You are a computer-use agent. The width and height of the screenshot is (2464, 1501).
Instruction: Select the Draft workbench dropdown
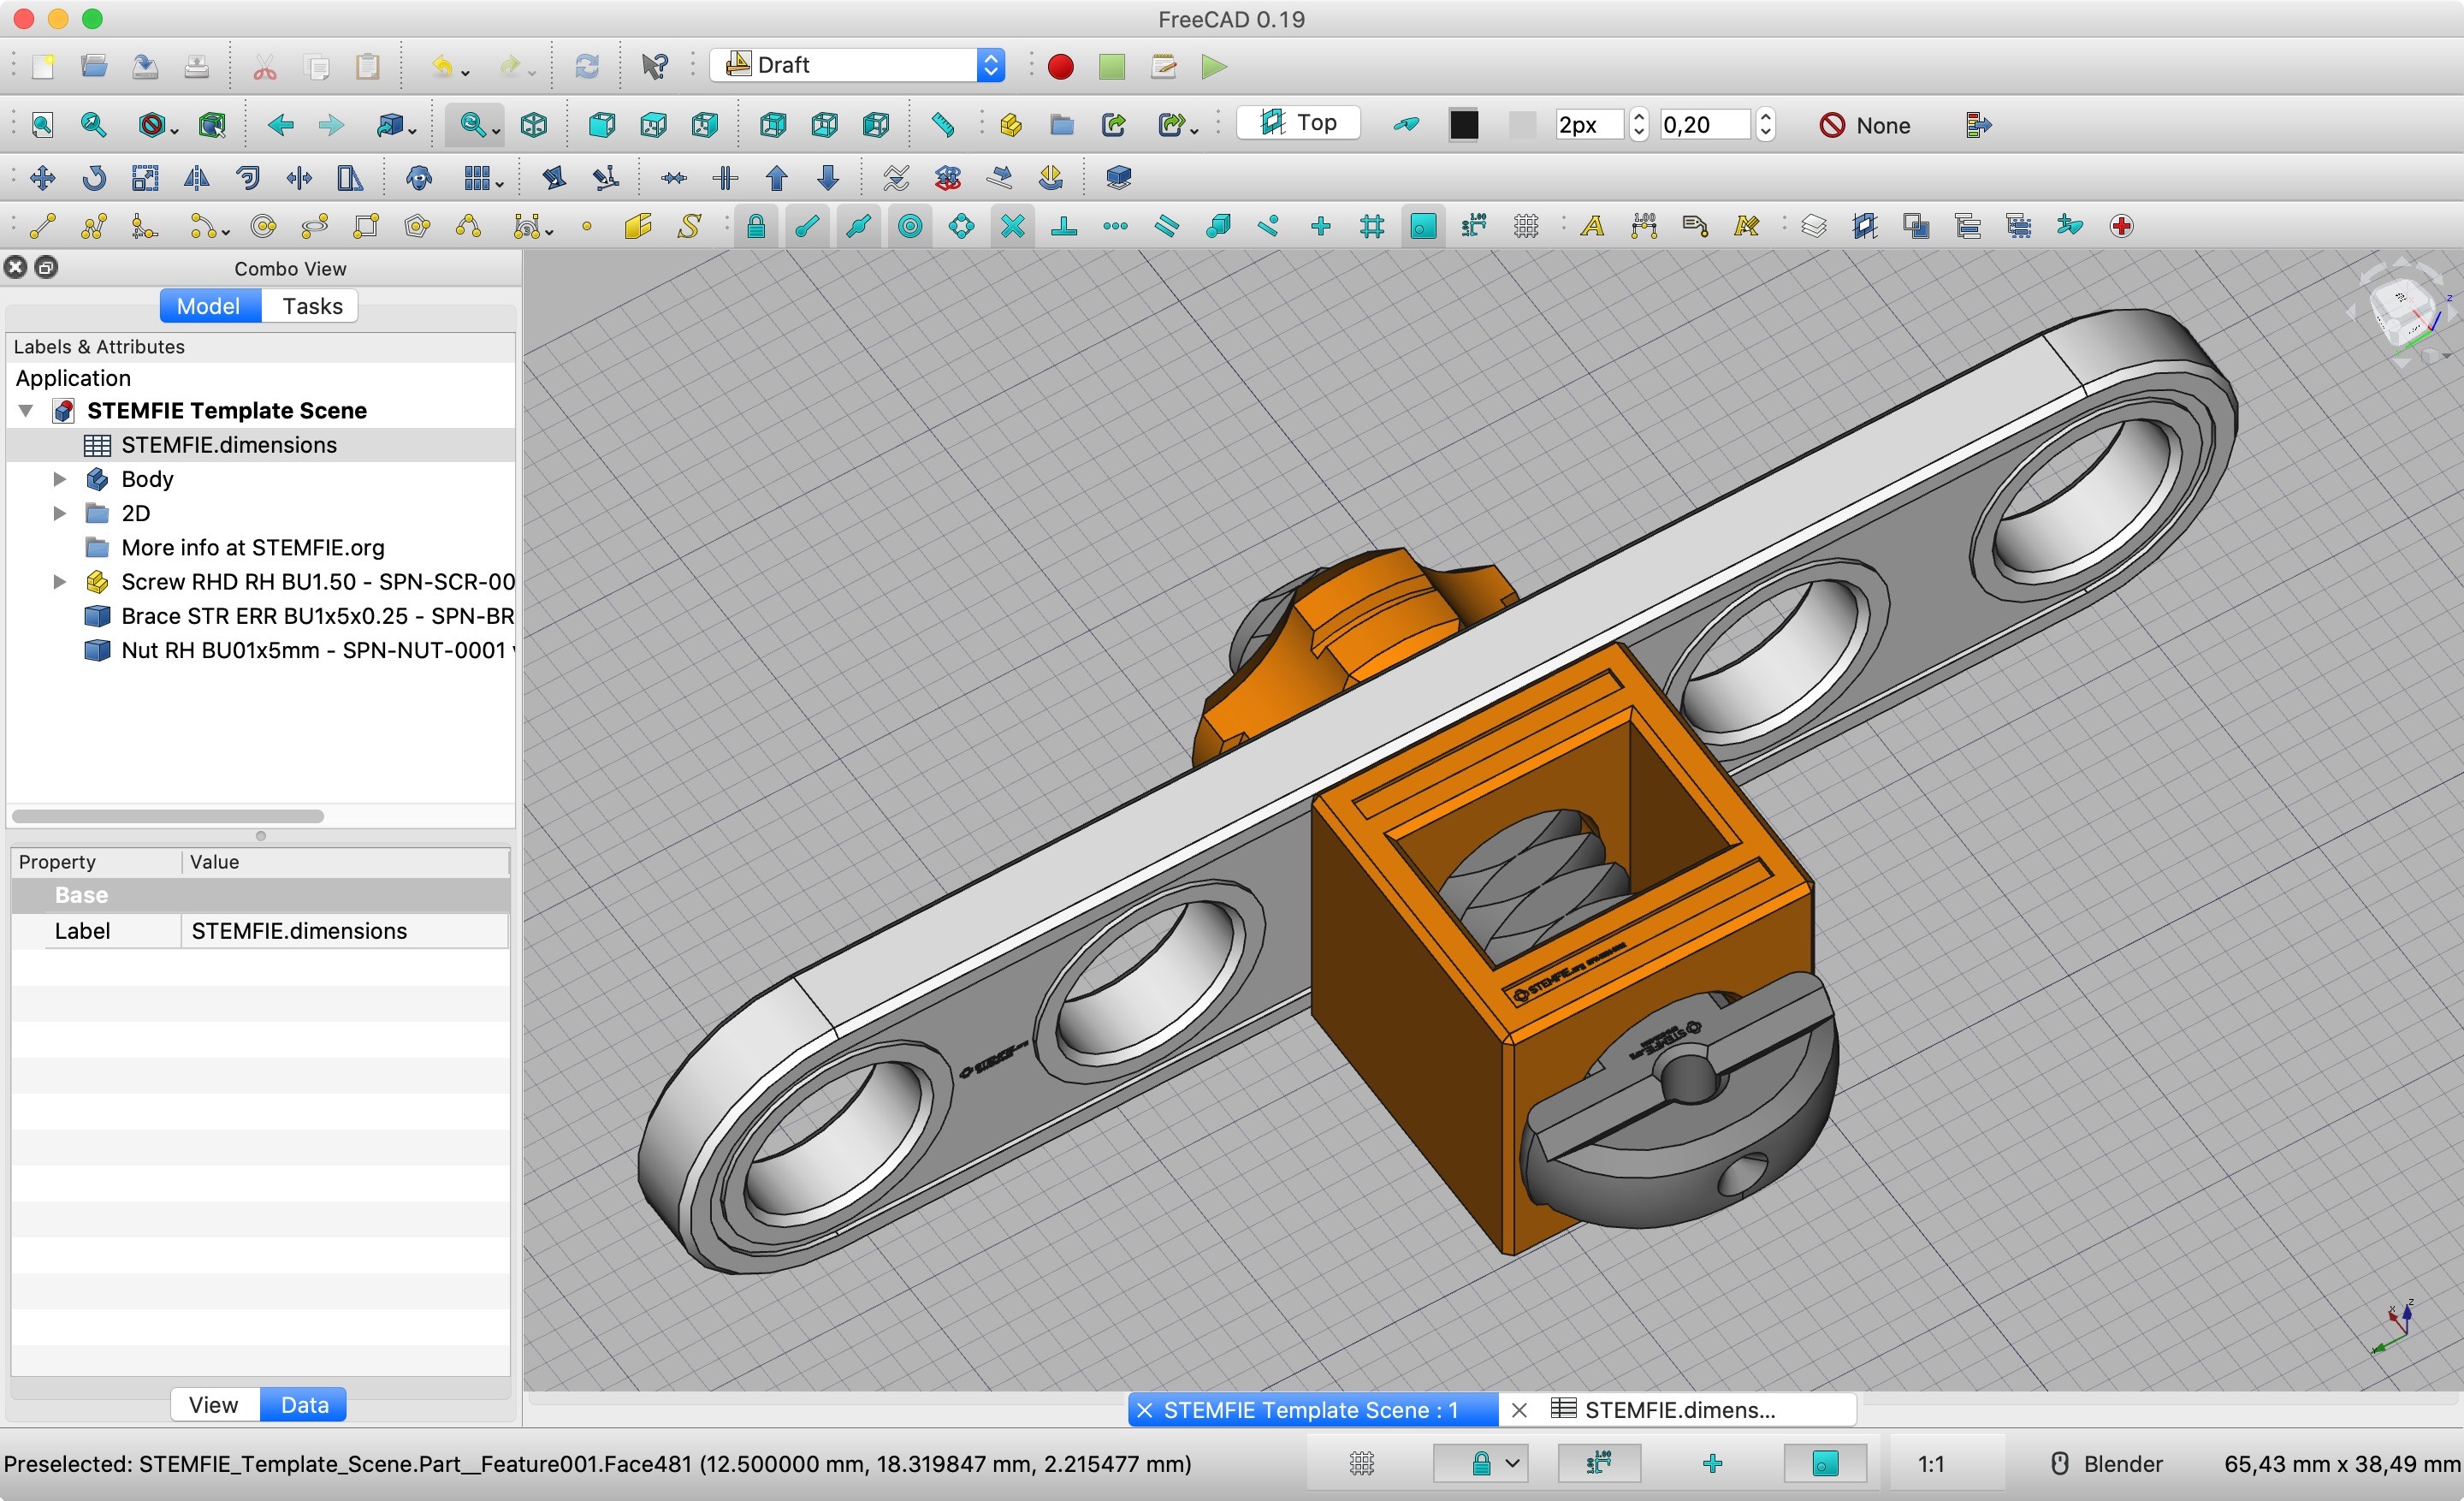(862, 67)
